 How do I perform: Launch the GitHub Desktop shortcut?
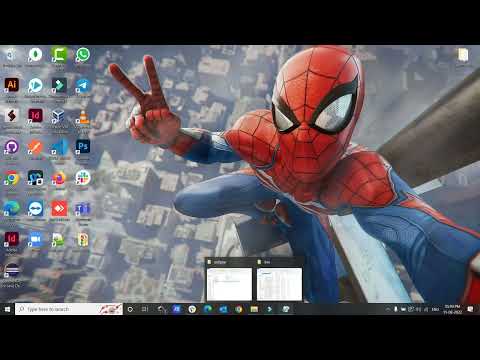coord(12,147)
